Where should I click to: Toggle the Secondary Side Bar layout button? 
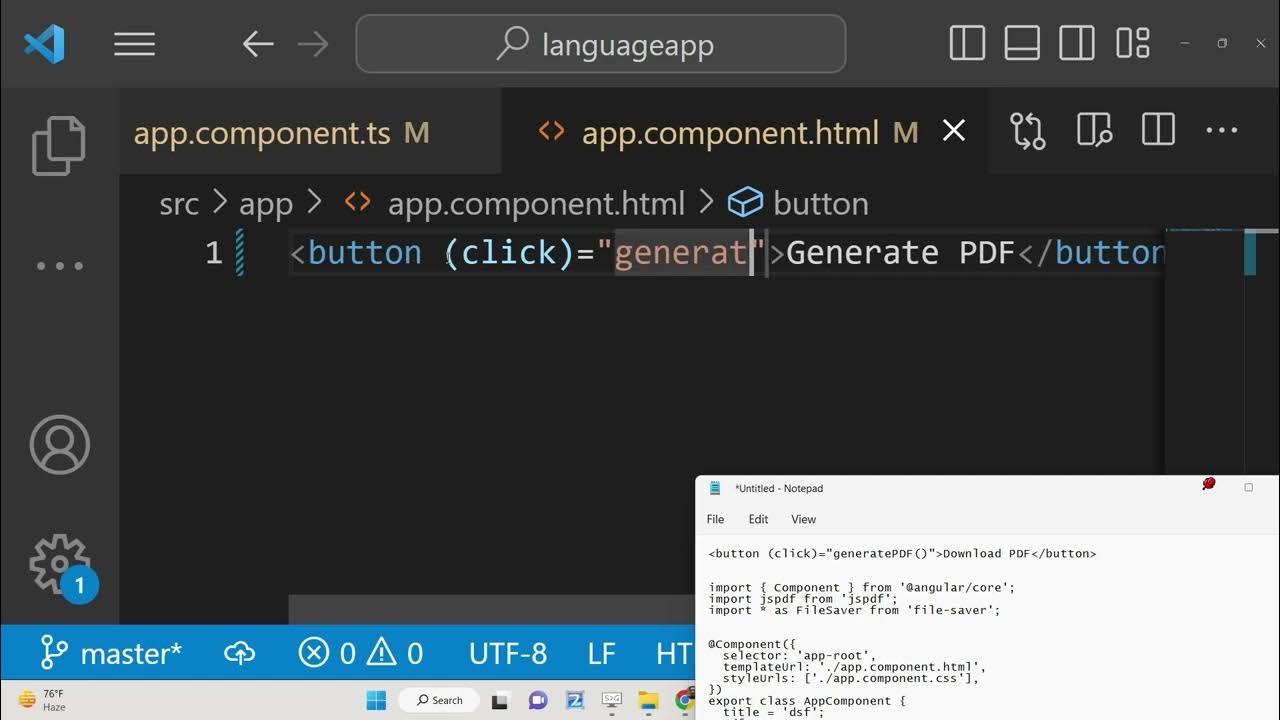tap(1077, 44)
